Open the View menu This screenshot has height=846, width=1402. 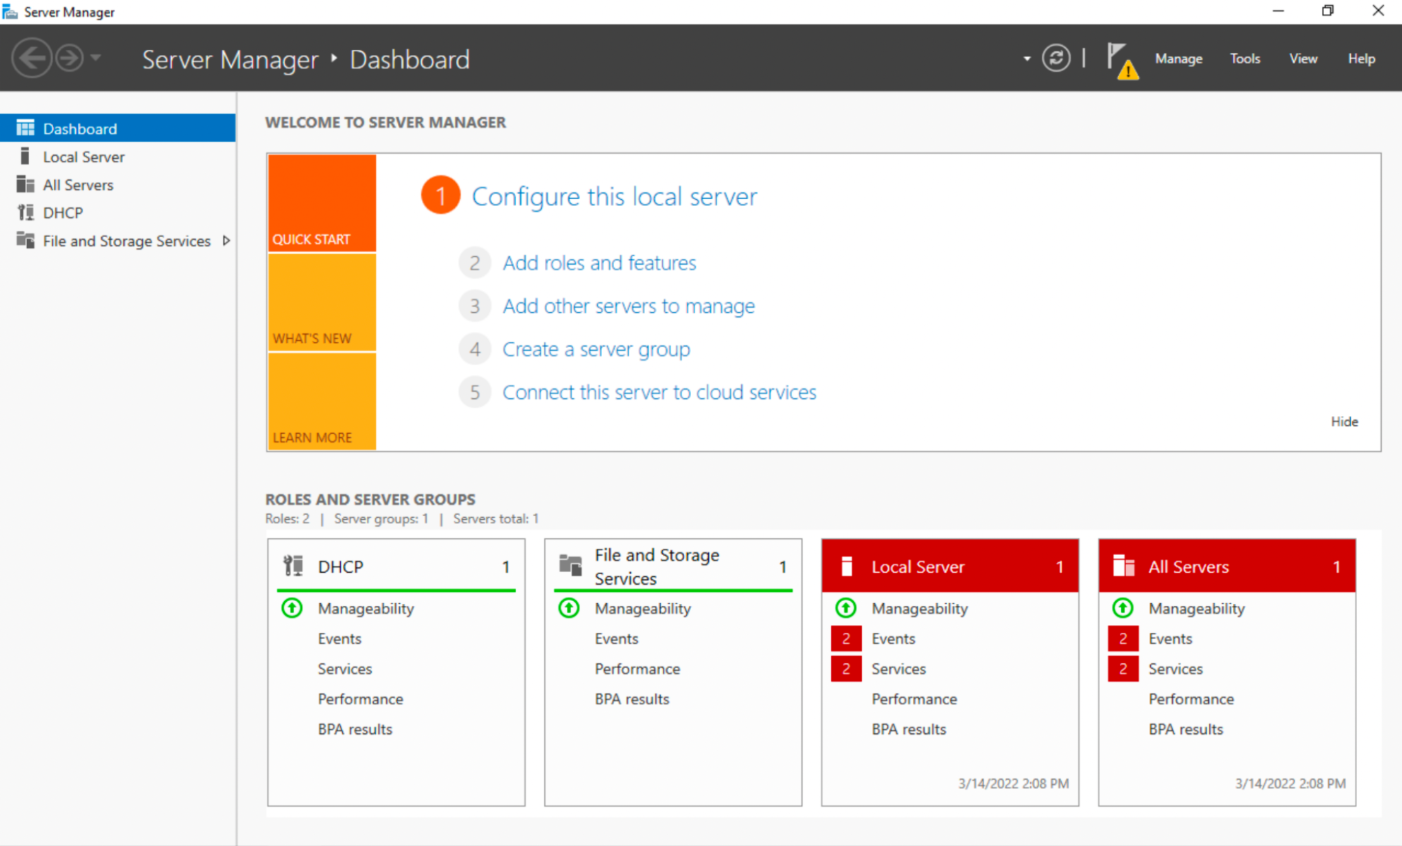1303,59
